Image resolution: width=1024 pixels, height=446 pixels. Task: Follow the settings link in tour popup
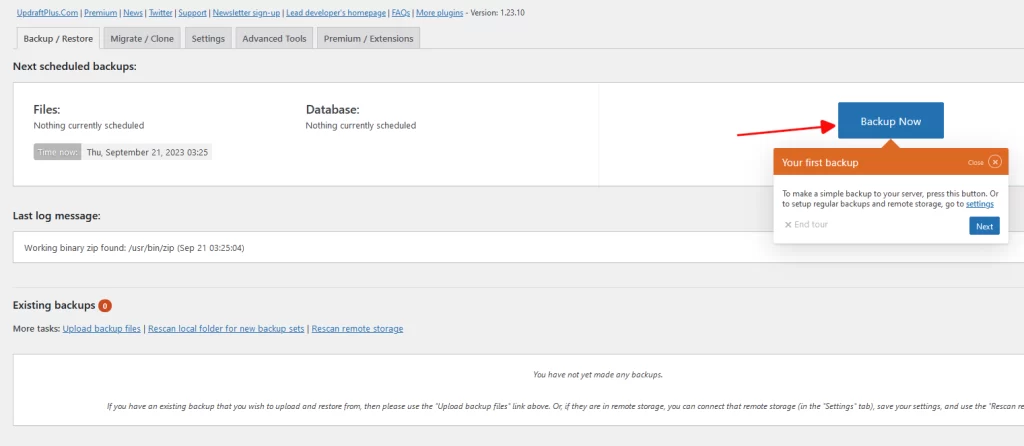[x=980, y=204]
